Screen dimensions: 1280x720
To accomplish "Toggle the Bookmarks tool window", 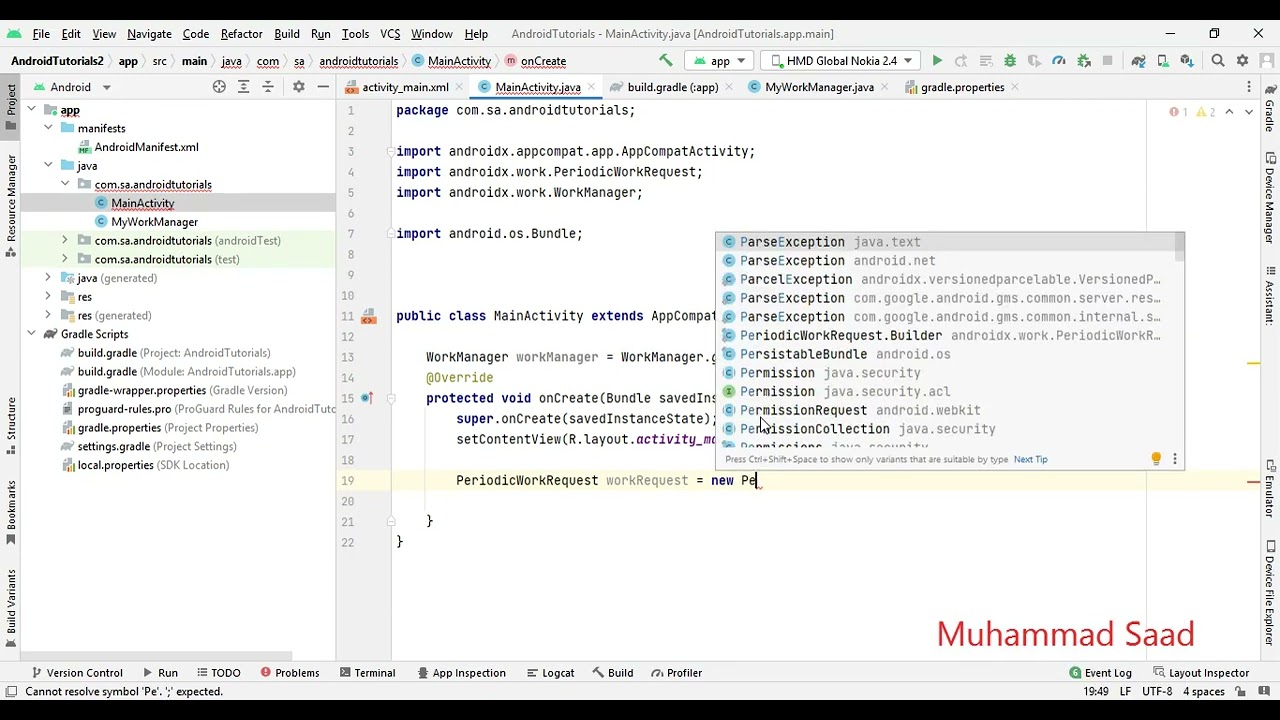I will point(12,513).
